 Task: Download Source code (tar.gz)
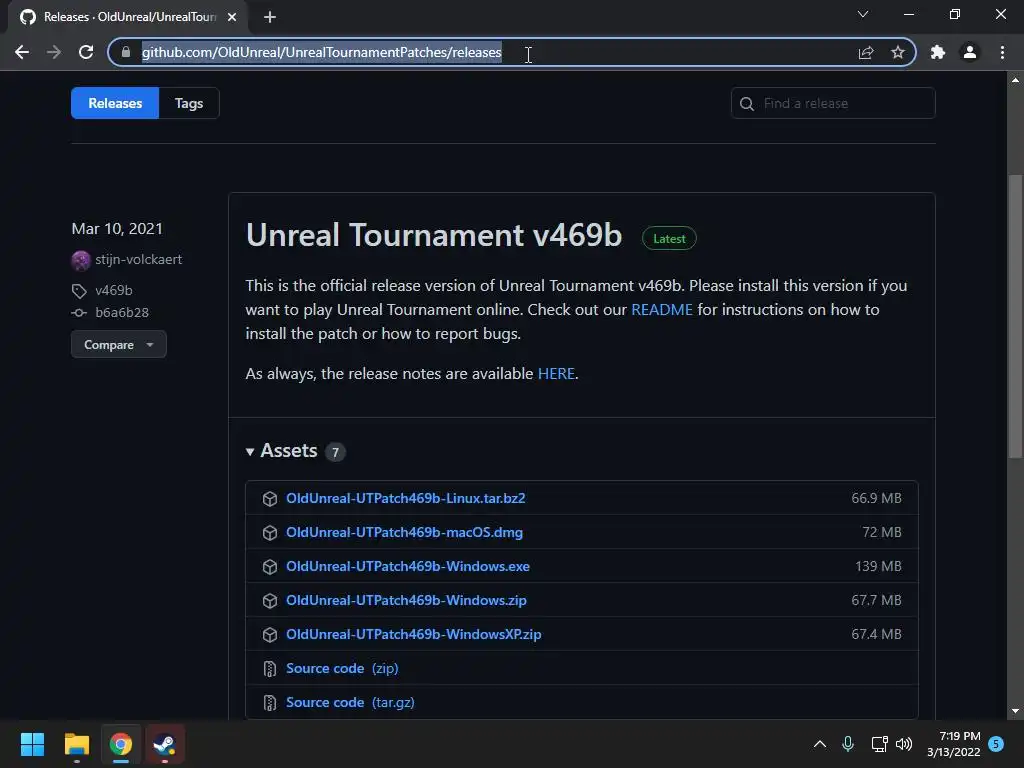point(350,702)
